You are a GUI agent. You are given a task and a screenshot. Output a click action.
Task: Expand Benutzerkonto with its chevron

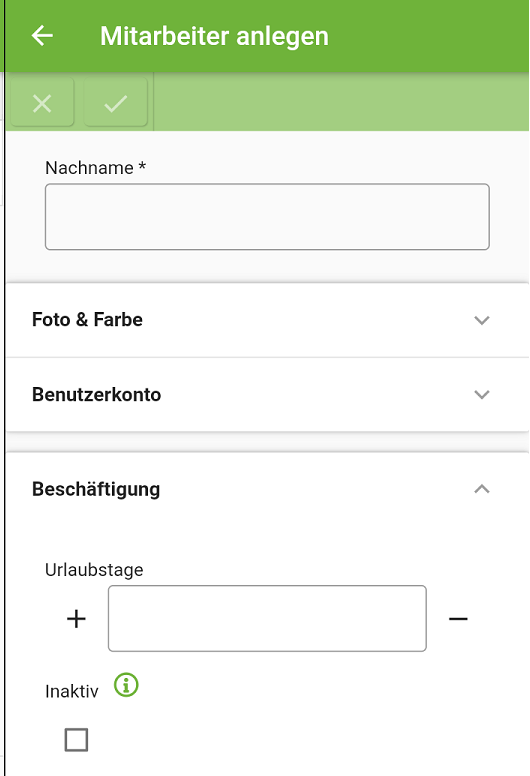pos(482,394)
